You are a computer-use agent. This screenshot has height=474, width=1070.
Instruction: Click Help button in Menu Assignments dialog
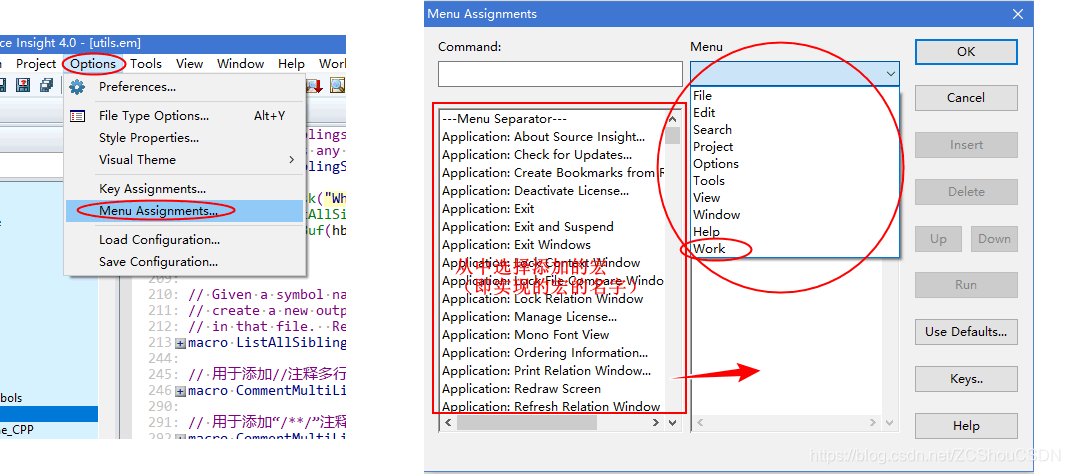[x=966, y=426]
